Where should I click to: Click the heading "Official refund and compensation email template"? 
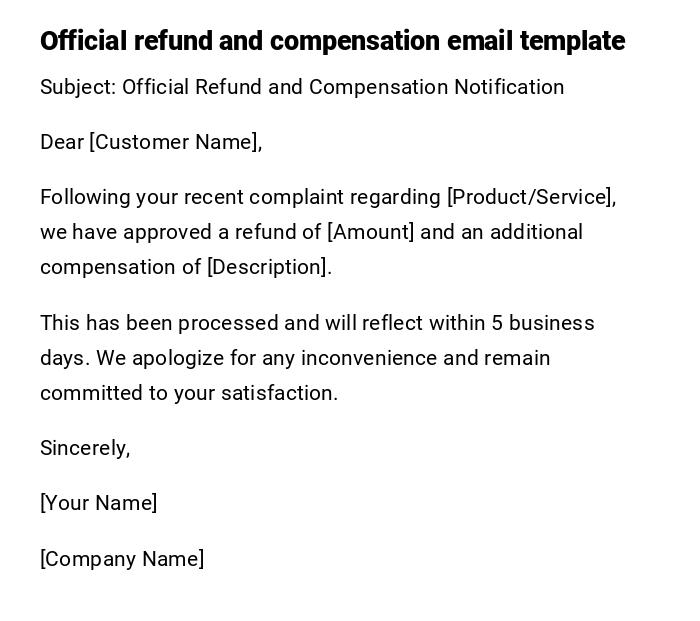pos(332,41)
